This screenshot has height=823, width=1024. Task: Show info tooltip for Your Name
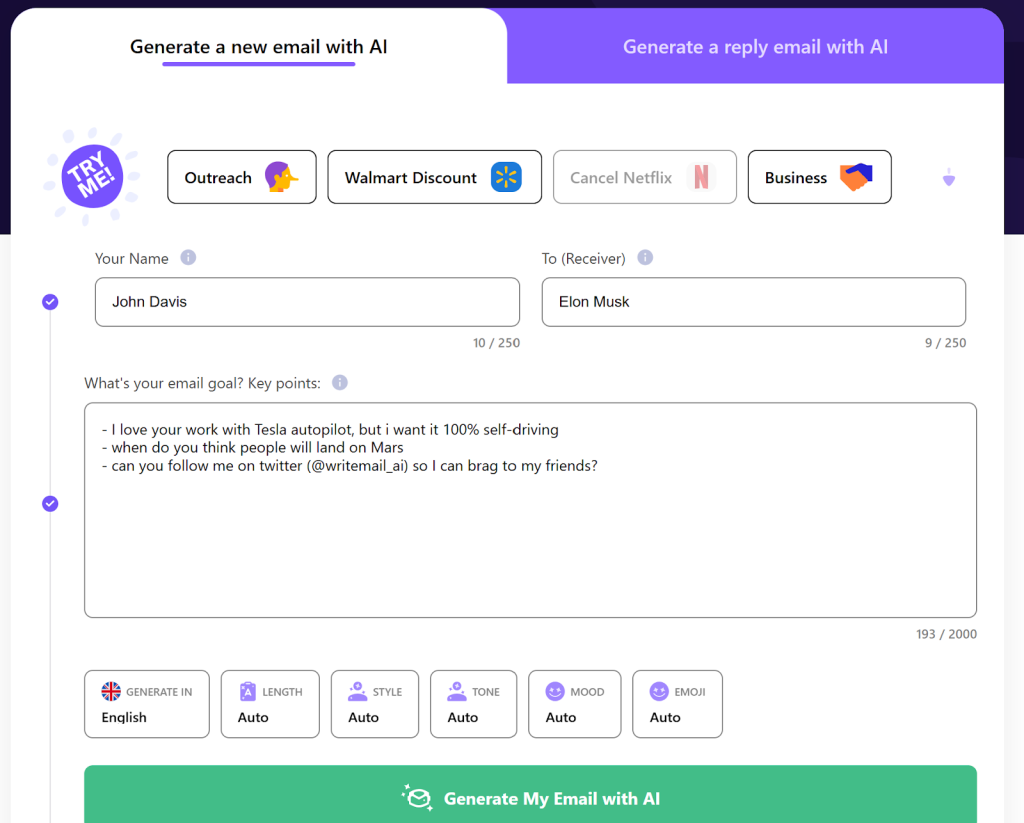[188, 257]
